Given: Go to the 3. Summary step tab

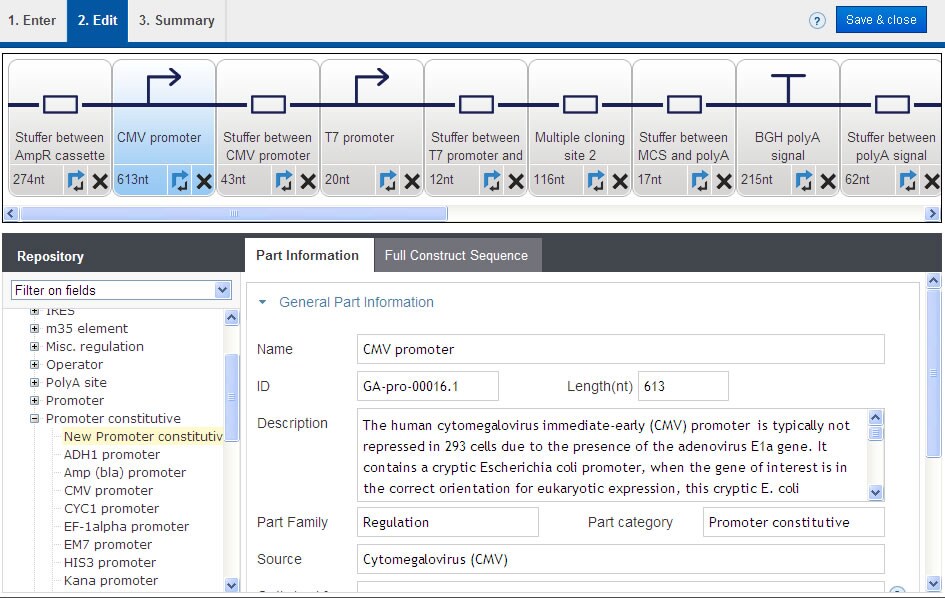Looking at the screenshot, I should click(176, 20).
